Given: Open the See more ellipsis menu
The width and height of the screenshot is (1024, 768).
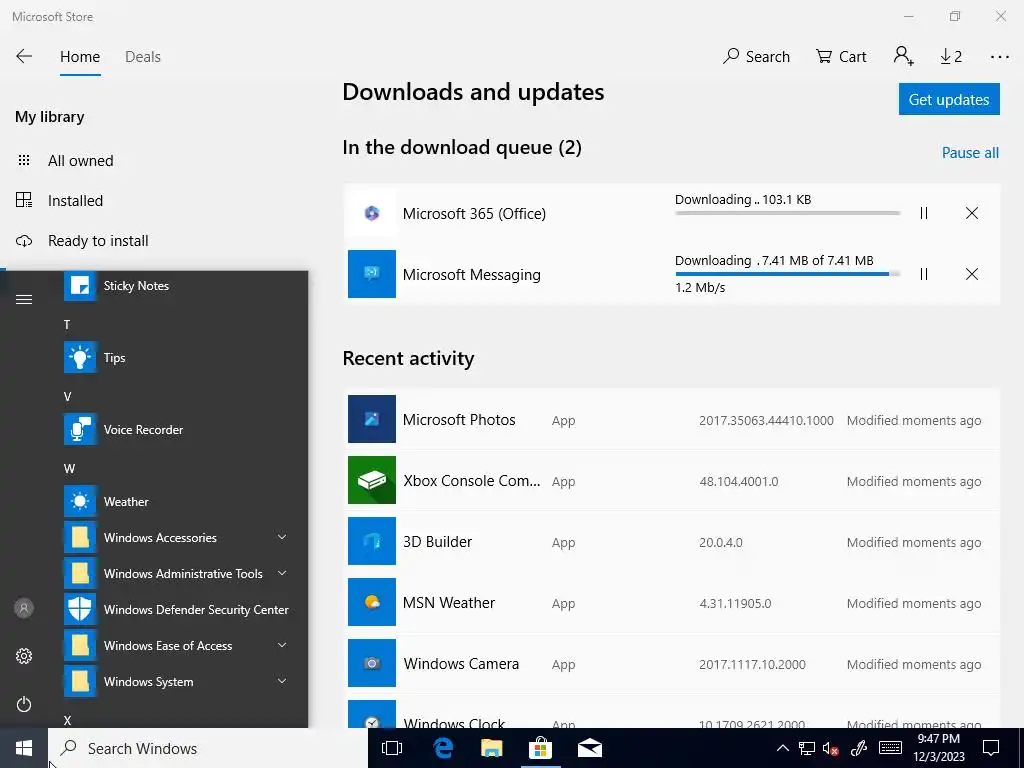Looking at the screenshot, I should (x=999, y=57).
